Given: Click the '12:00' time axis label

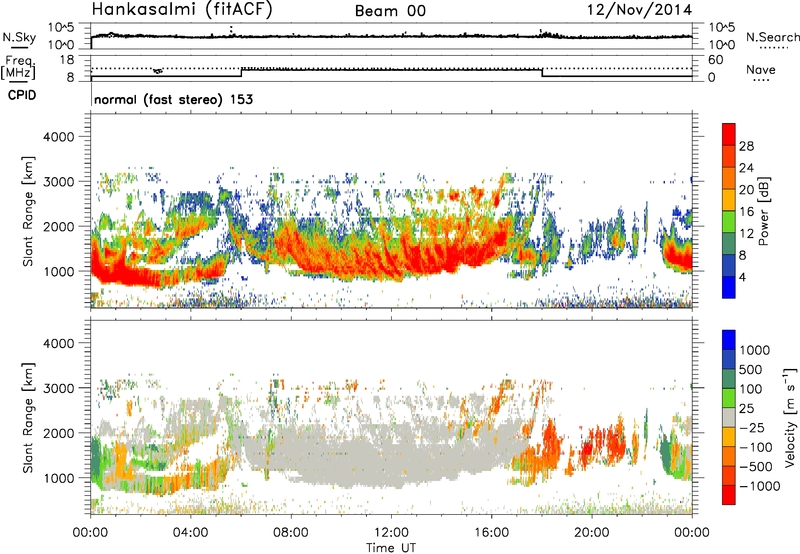Looking at the screenshot, I should [391, 533].
